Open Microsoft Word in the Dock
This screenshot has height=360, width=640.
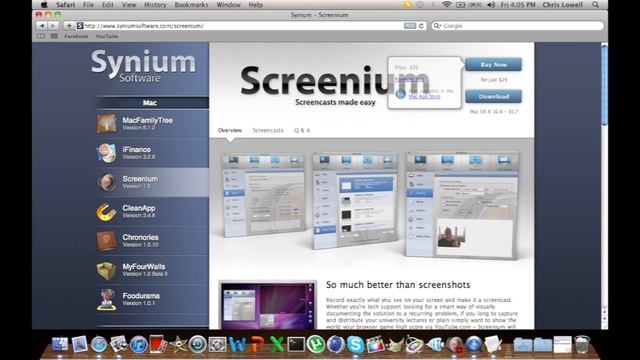pos(237,344)
